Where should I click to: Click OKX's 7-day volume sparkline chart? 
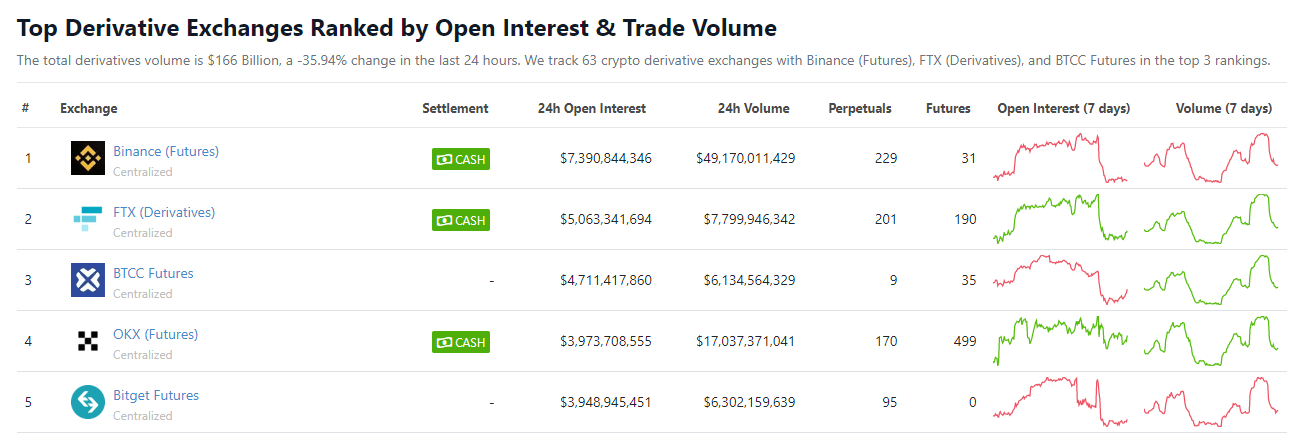click(1210, 341)
